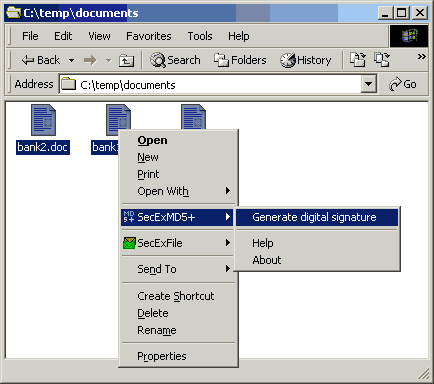
Task: Expand the Send To submenu
Action: click(177, 269)
